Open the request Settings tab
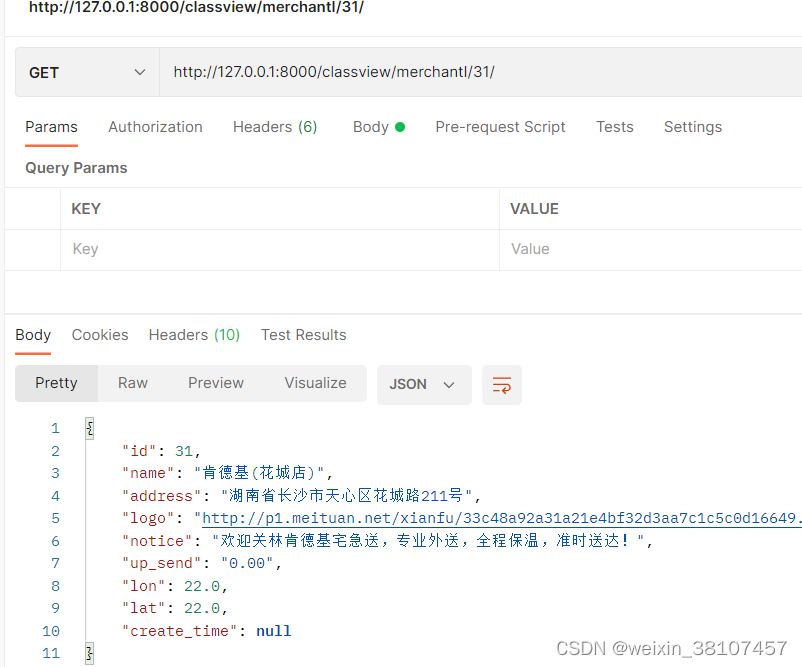Viewport: 802px width, 667px height. 692,127
